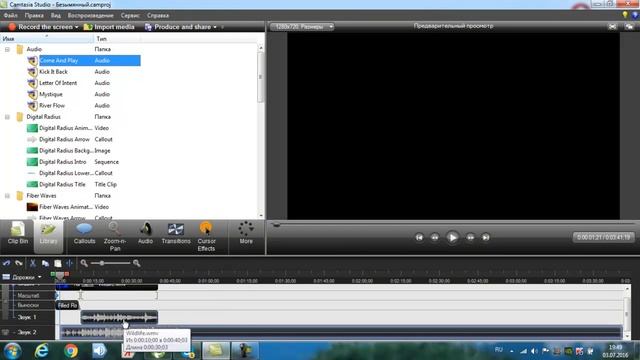The width and height of the screenshot is (640, 360).
Task: Open the Вид menu
Action: click(56, 16)
